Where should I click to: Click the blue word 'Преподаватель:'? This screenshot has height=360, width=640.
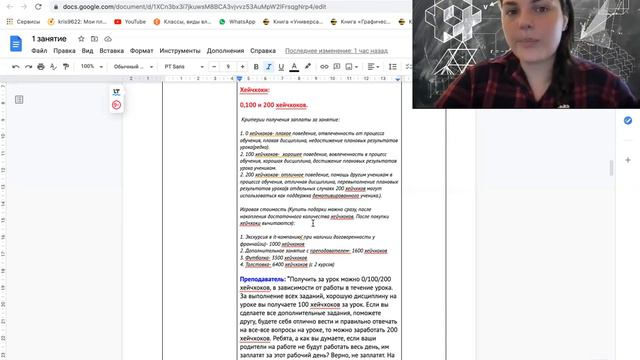pos(262,279)
